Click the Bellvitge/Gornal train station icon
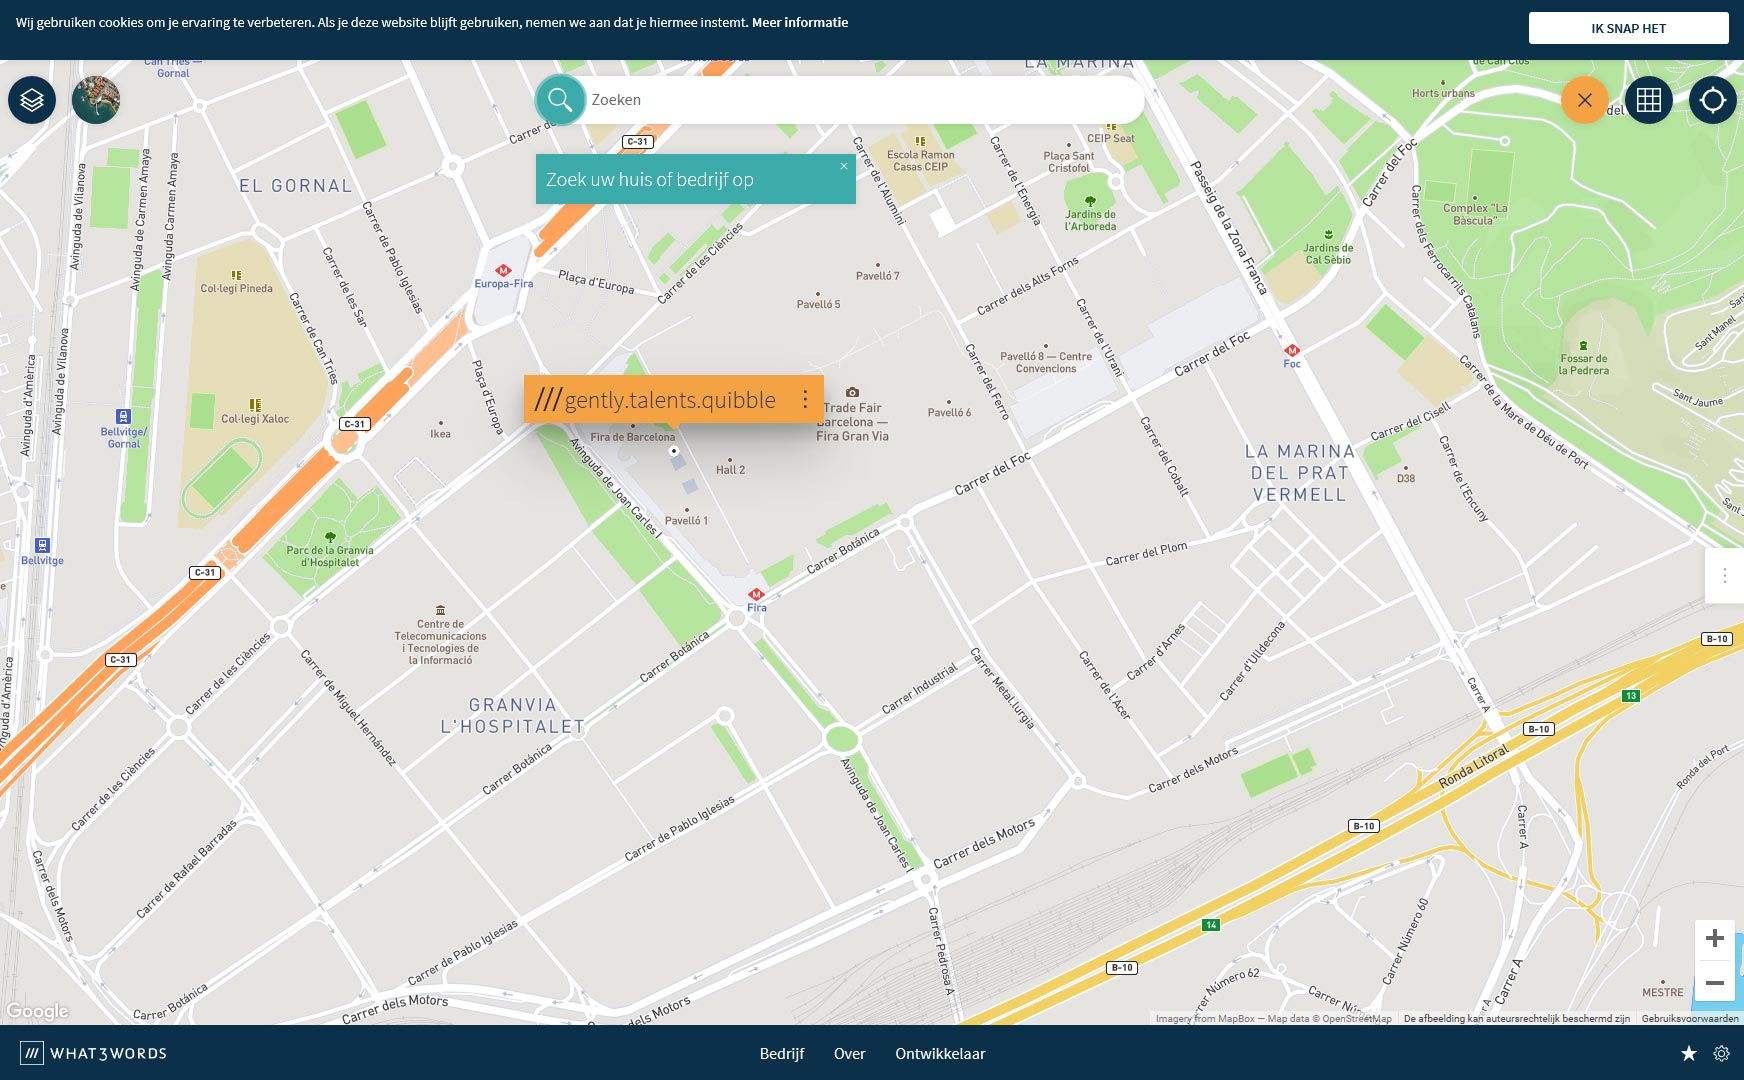The image size is (1744, 1080). [123, 417]
